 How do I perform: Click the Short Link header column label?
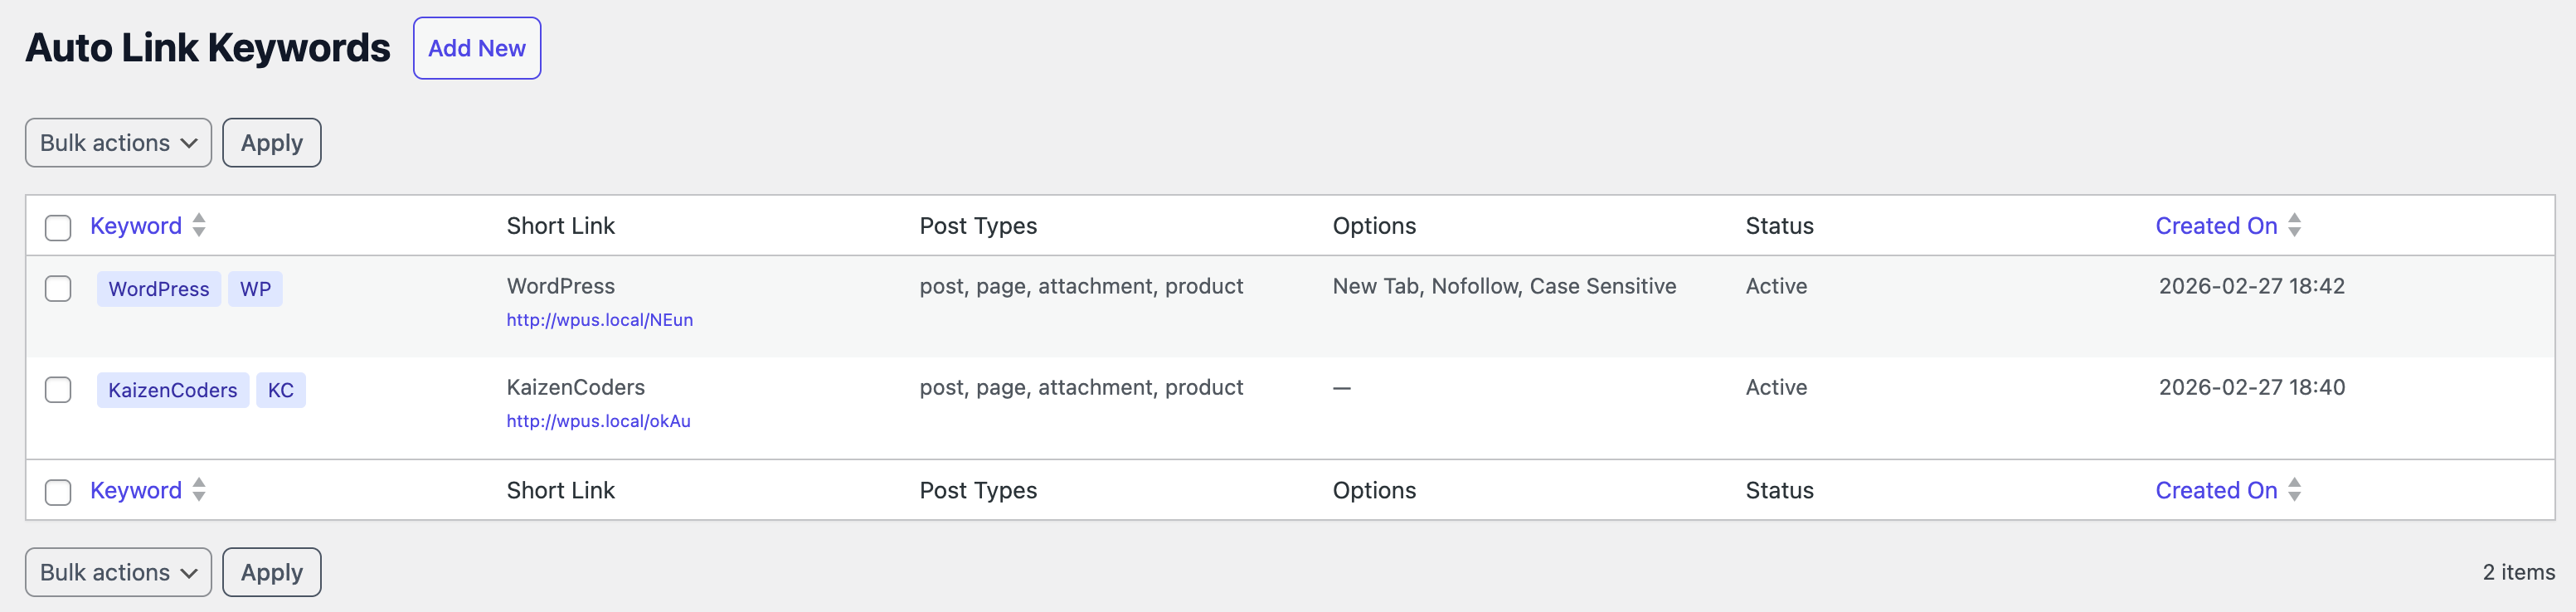click(x=561, y=226)
